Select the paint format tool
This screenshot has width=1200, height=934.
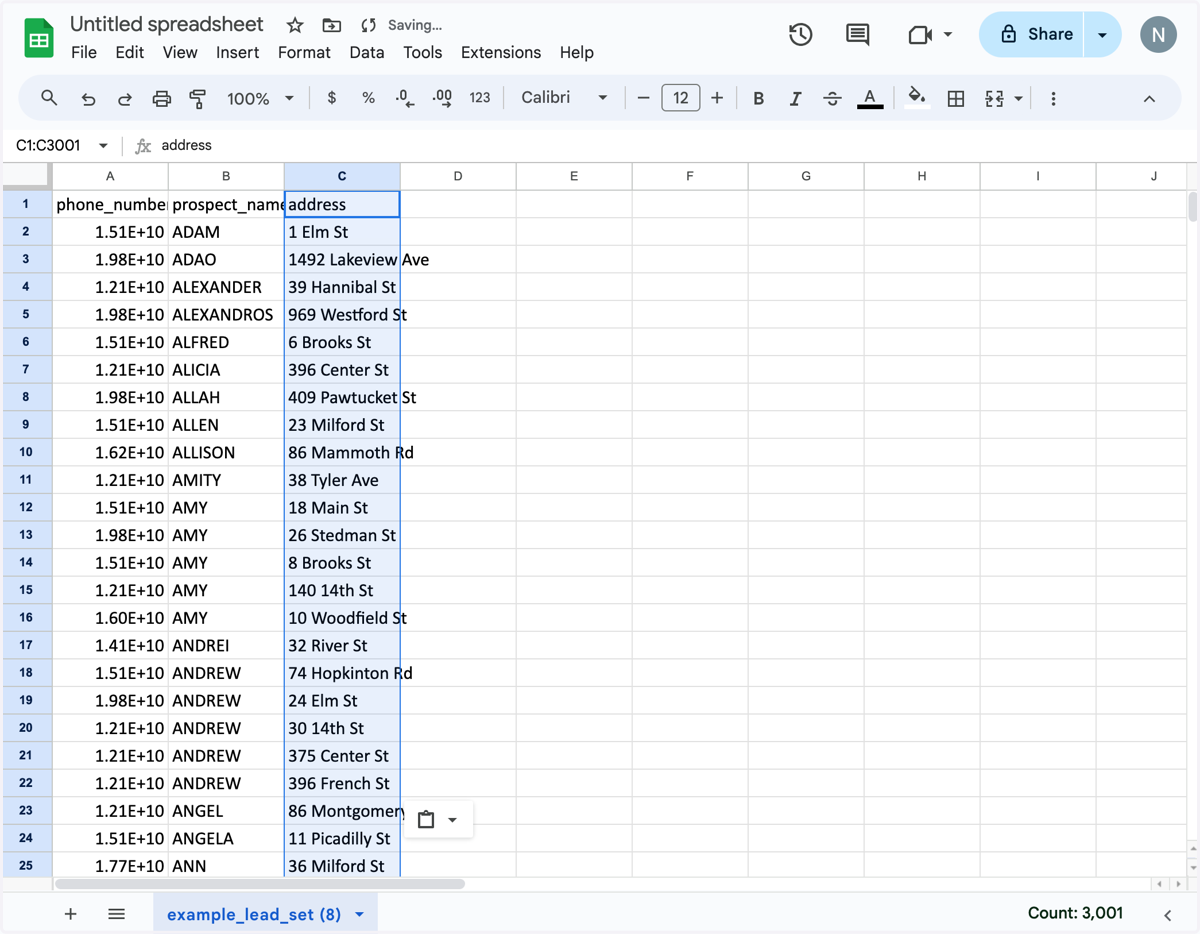click(198, 98)
